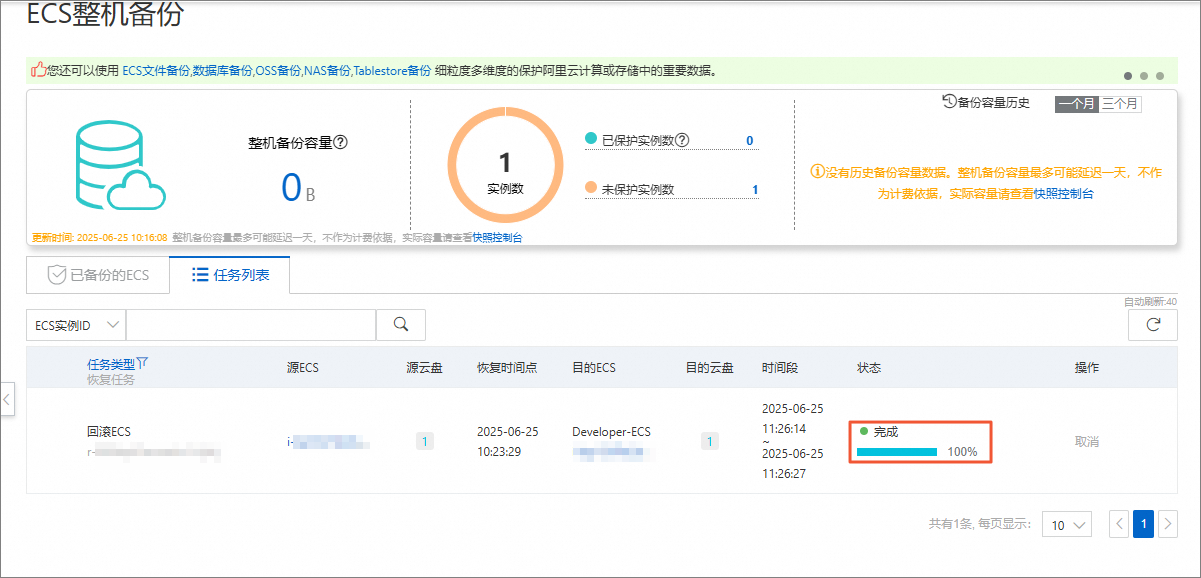Click the filter icon next to 任务类型
This screenshot has width=1201, height=578.
(x=142, y=363)
